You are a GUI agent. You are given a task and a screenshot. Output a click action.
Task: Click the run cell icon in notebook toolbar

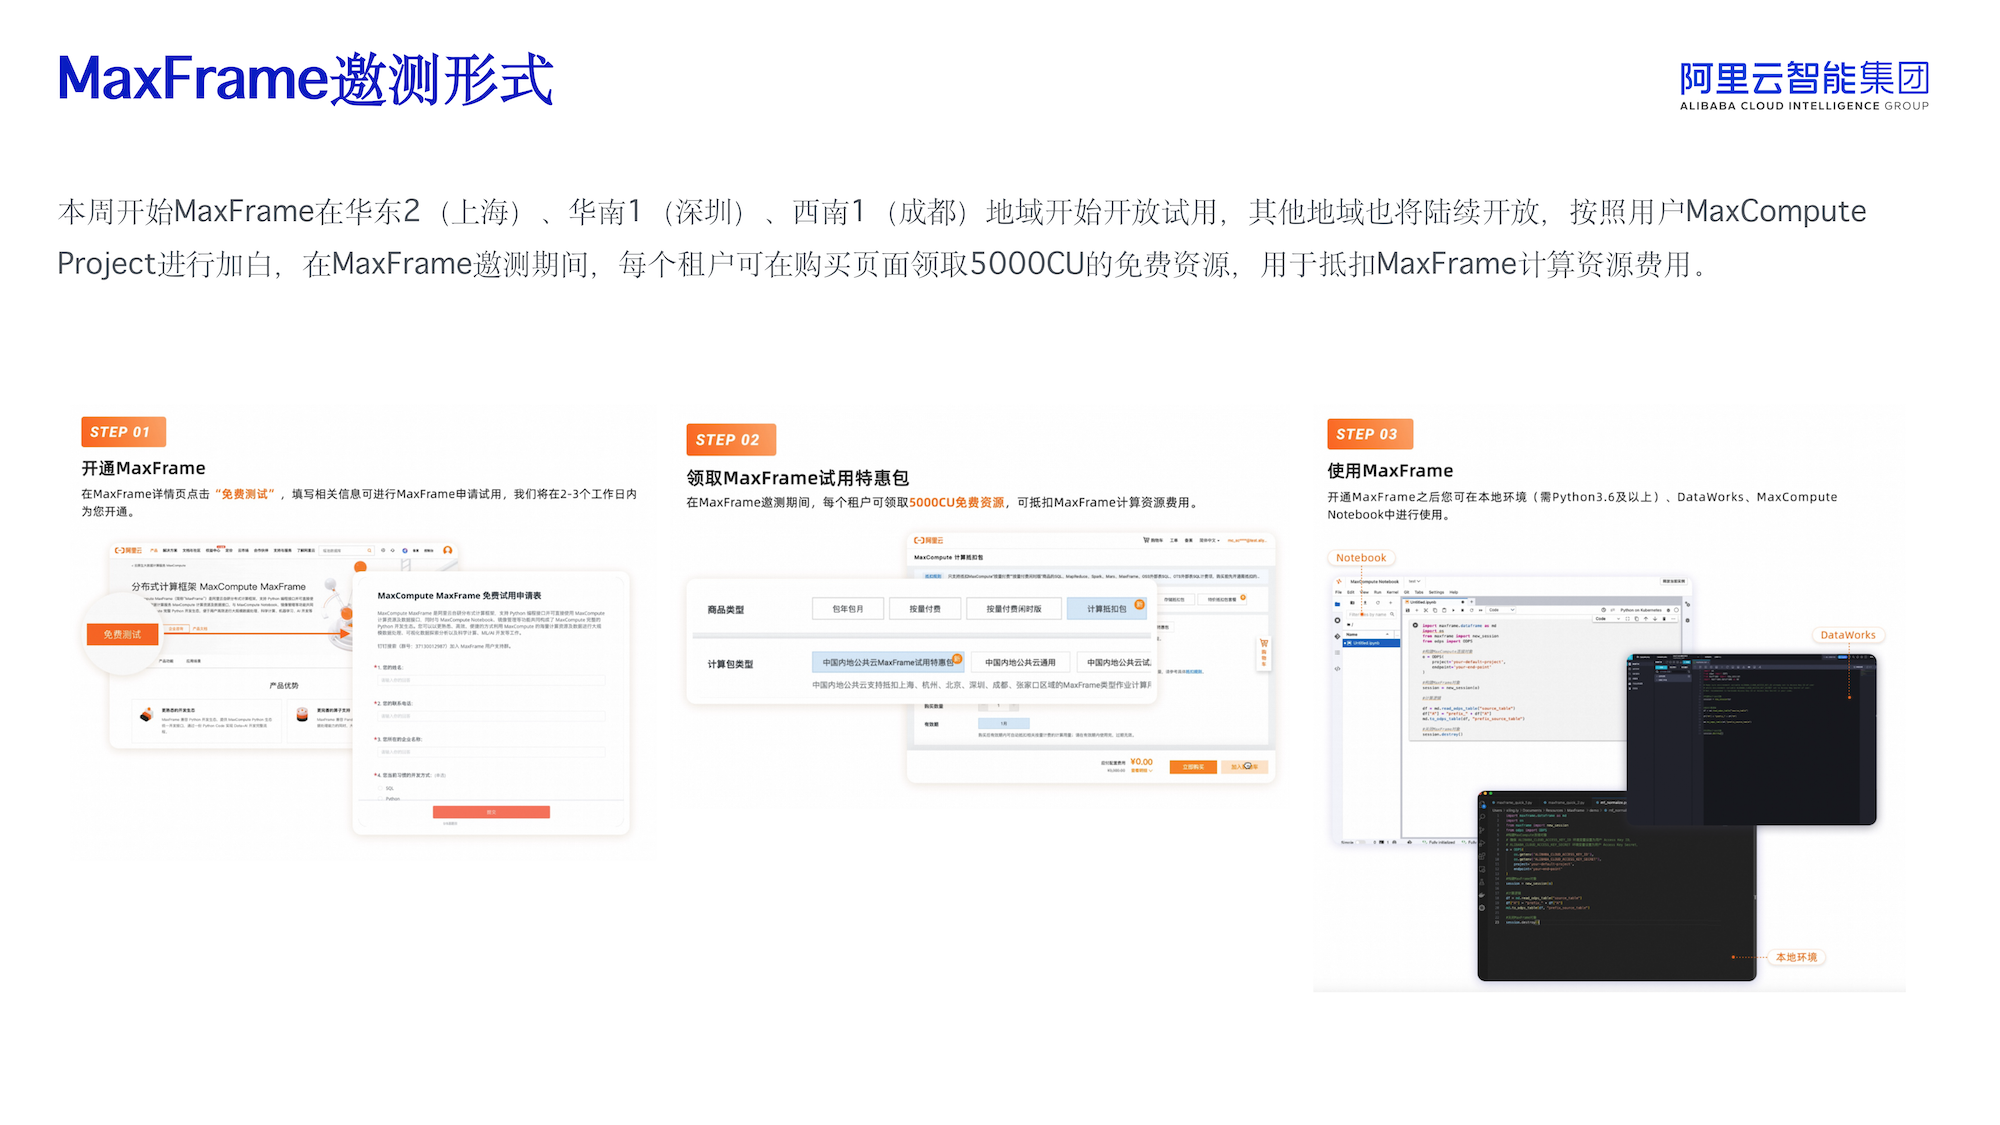click(x=1453, y=610)
